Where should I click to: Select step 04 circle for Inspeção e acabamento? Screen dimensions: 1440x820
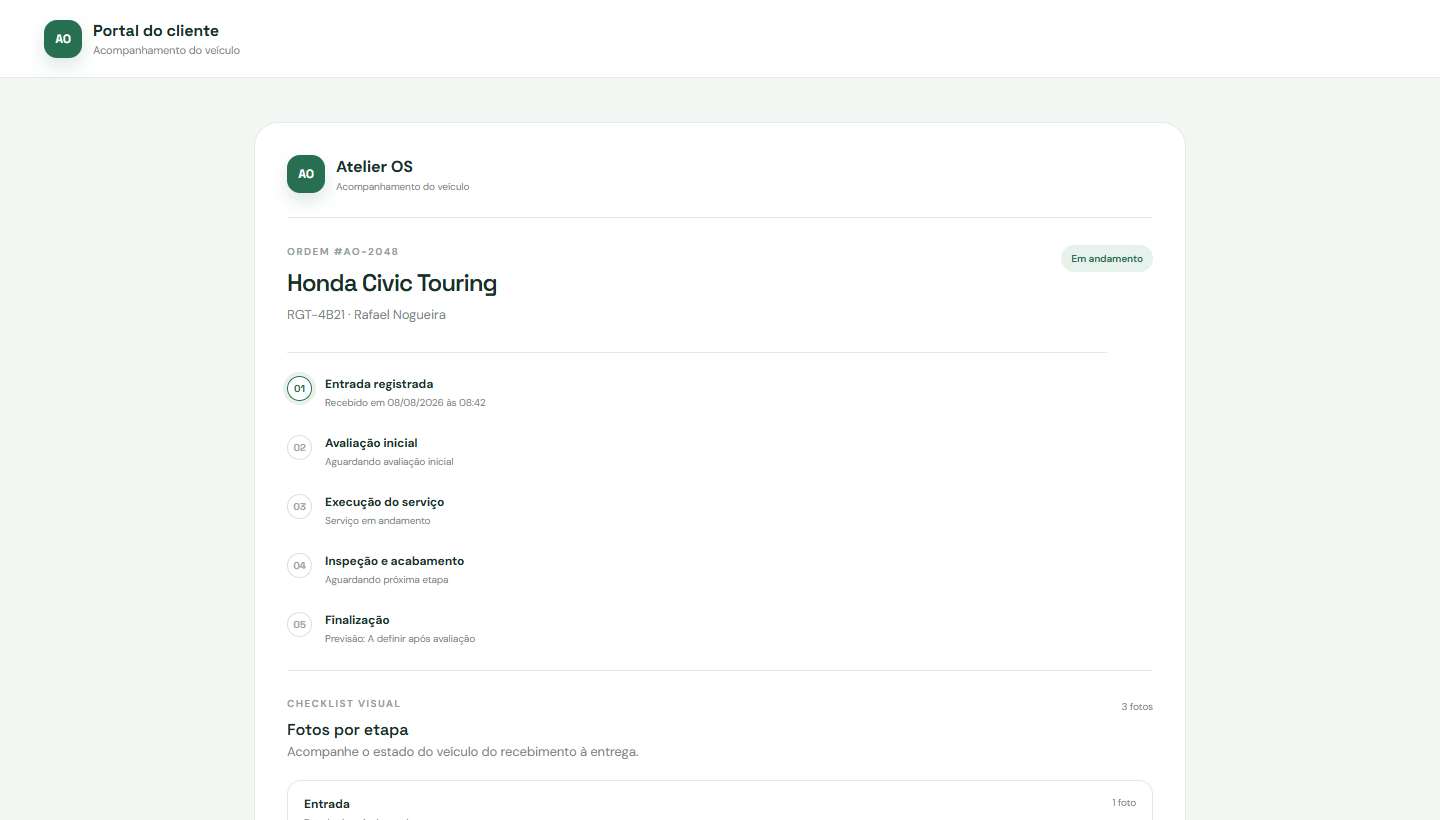[x=300, y=565]
